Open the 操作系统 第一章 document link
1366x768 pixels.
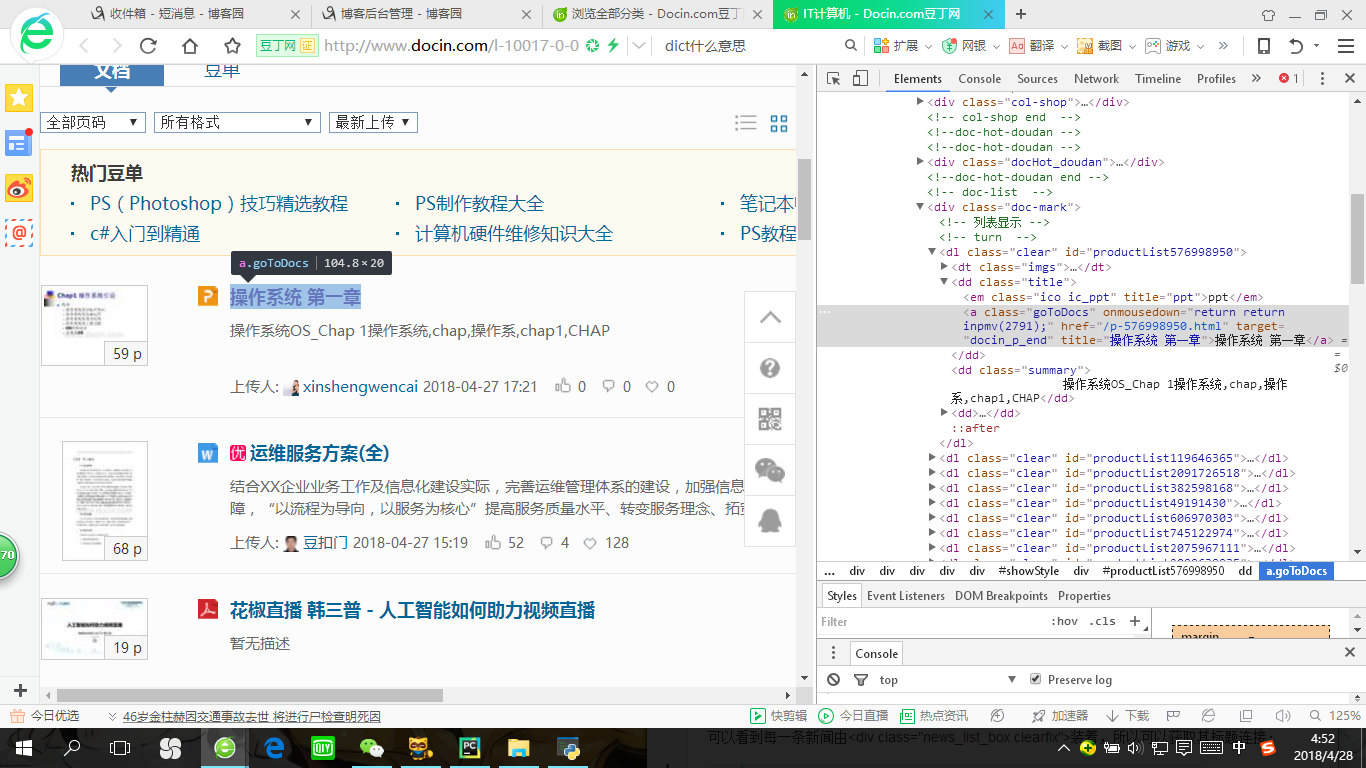294,298
